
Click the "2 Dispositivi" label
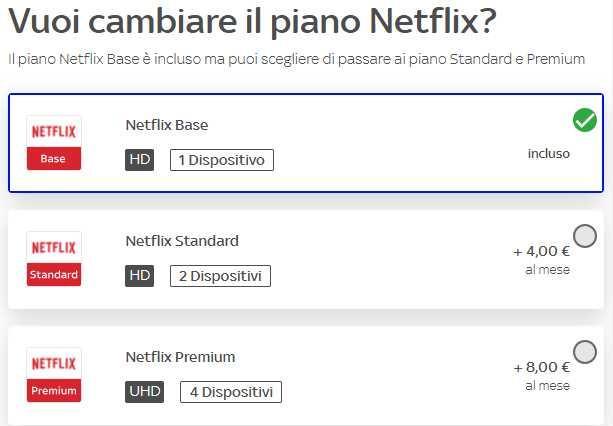click(220, 275)
